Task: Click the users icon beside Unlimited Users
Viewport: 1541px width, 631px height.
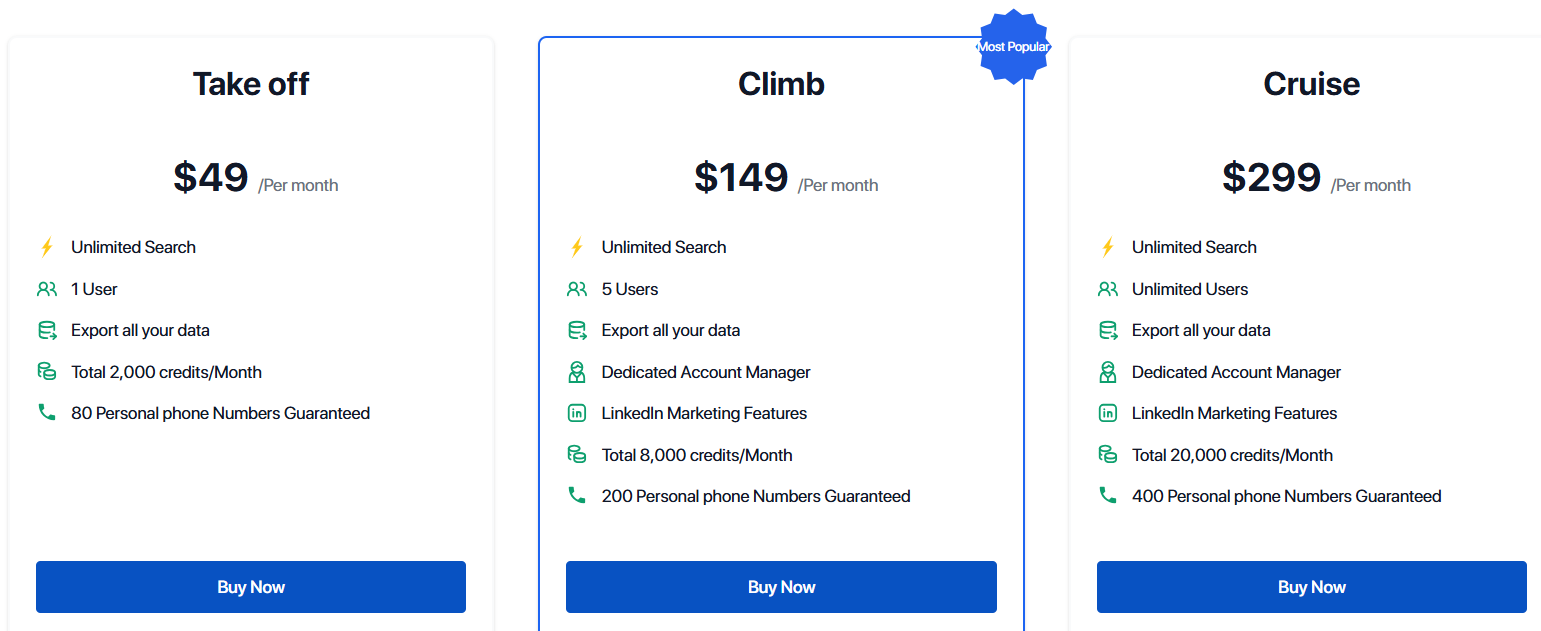Action: point(1108,288)
